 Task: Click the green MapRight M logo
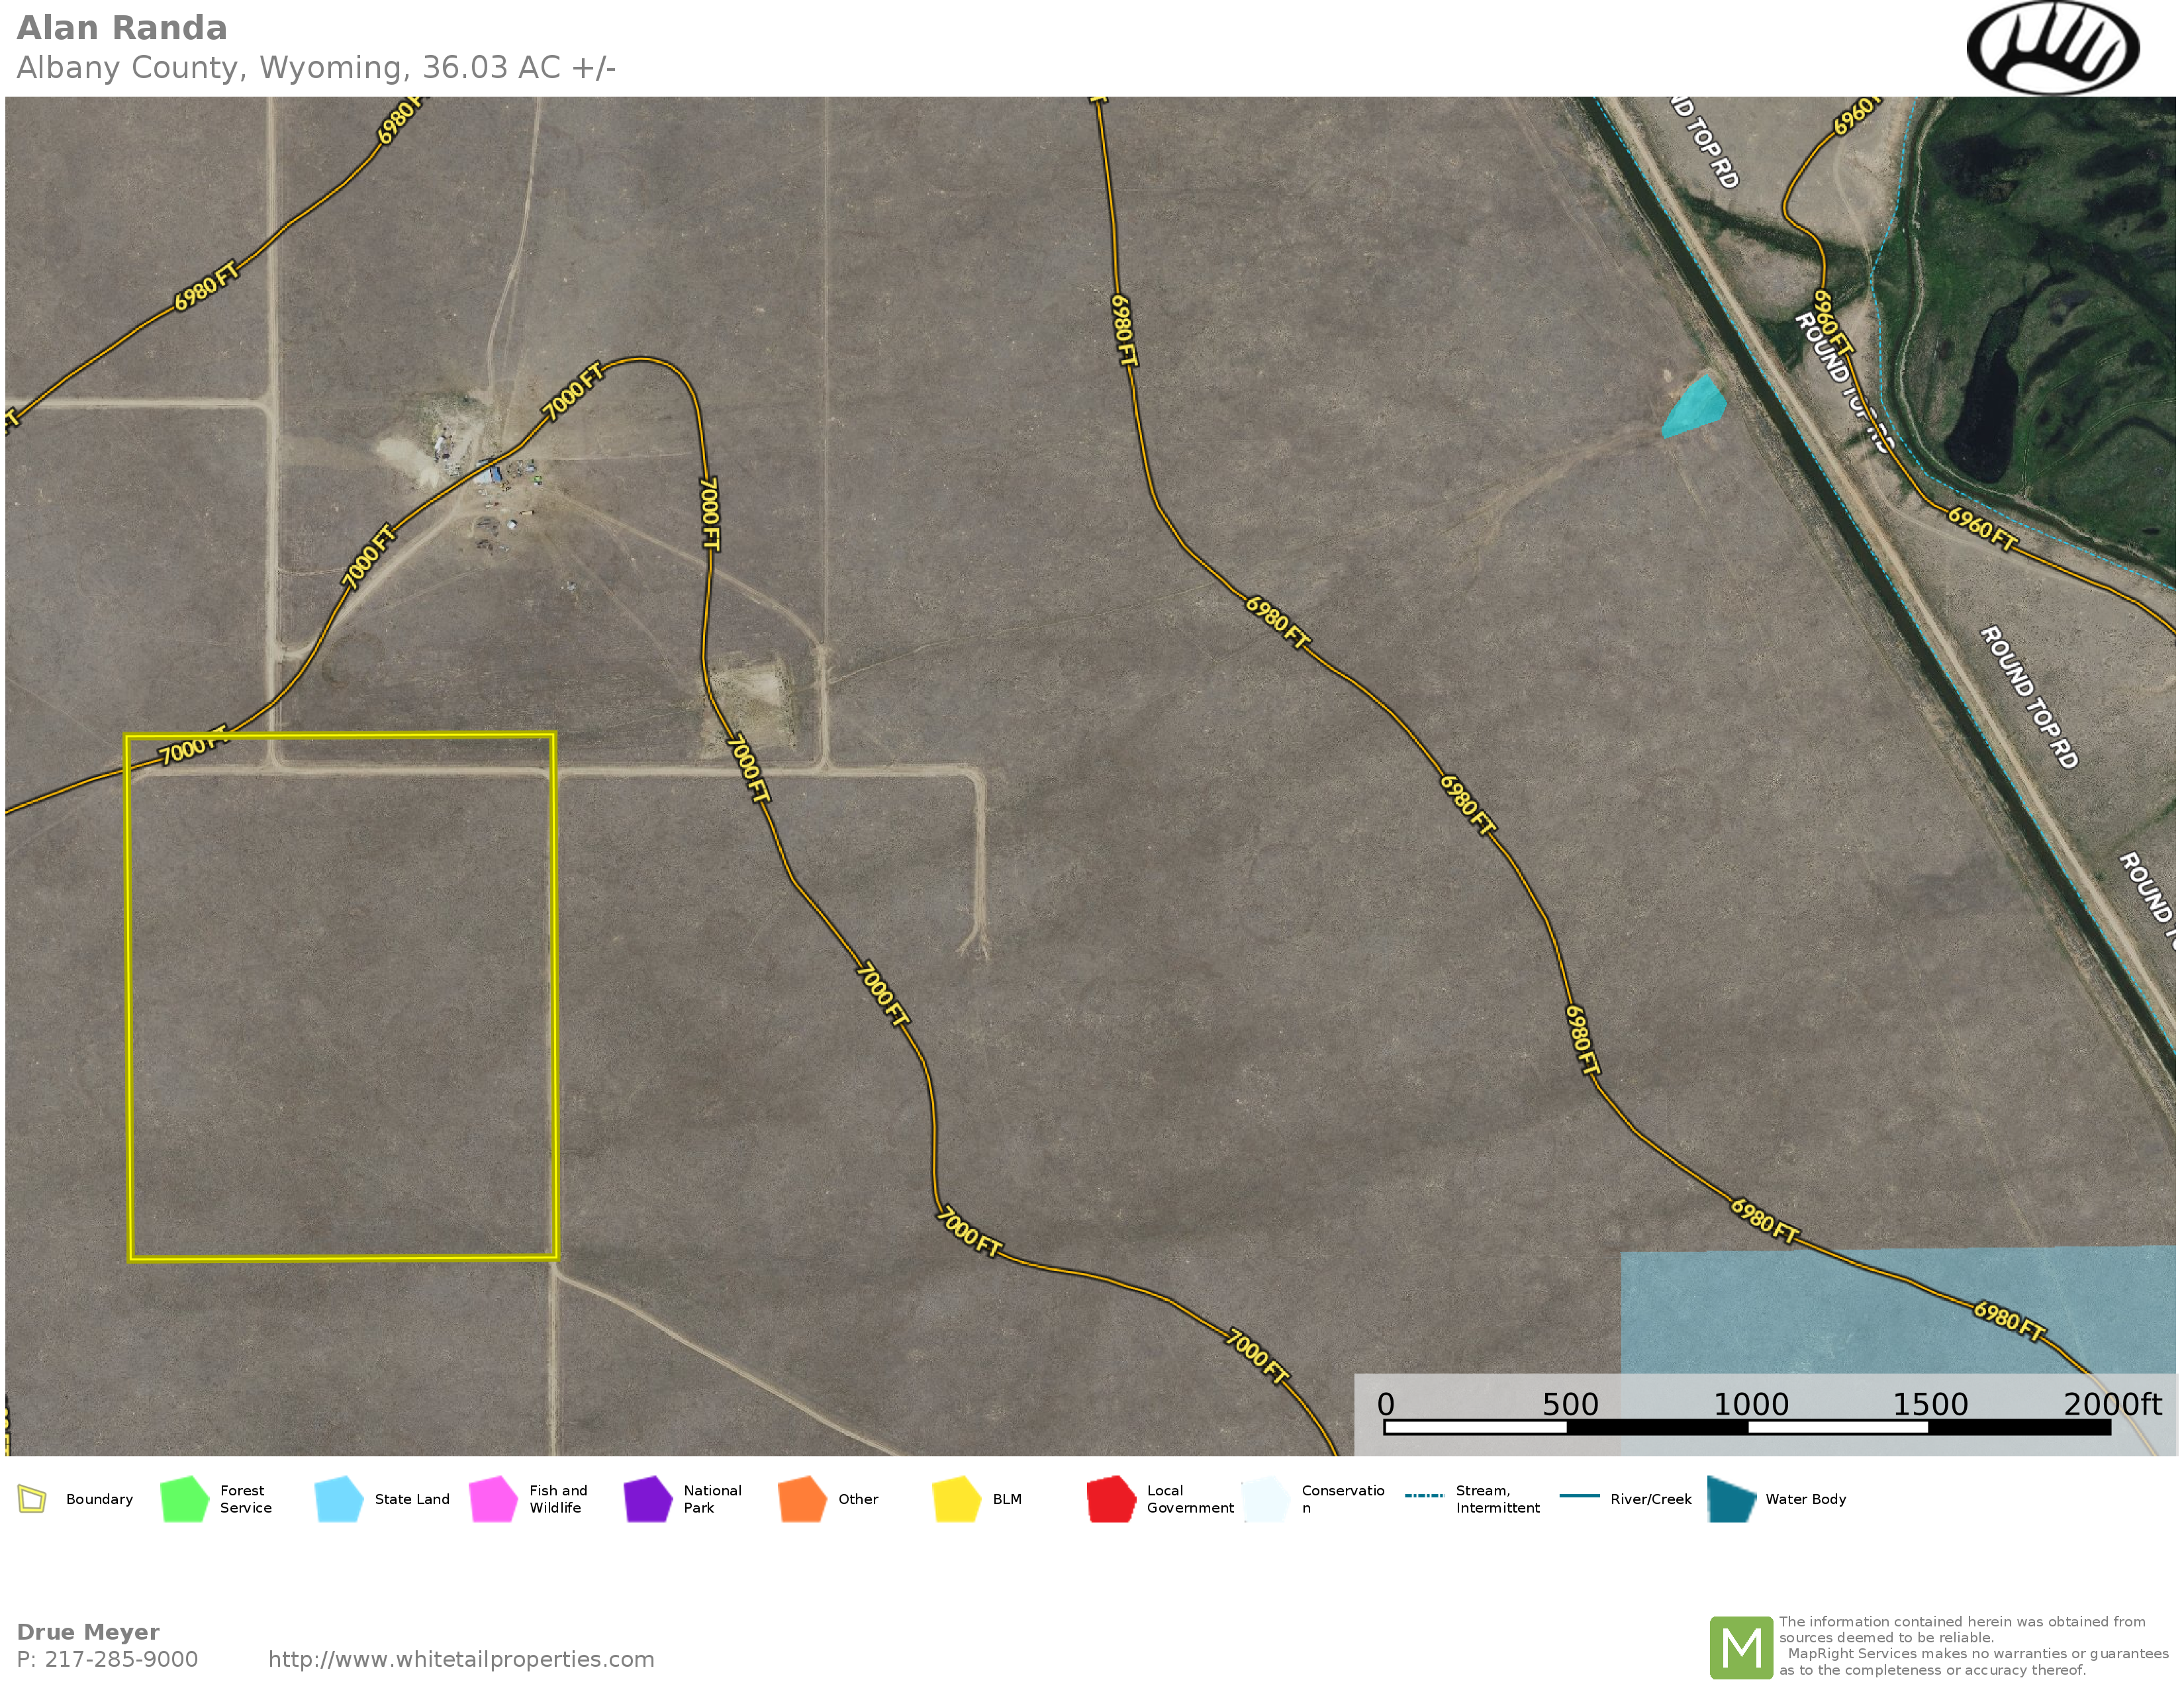1741,1647
